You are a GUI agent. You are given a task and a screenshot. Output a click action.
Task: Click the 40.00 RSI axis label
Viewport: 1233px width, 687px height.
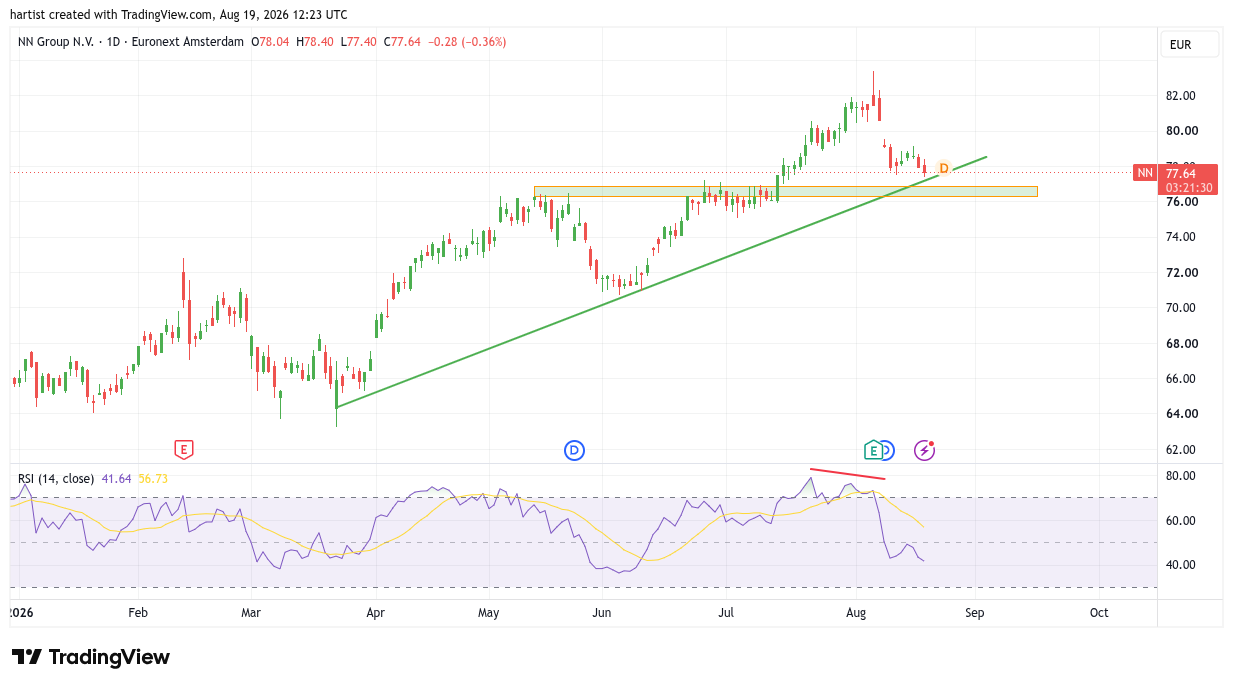pyautogui.click(x=1182, y=565)
